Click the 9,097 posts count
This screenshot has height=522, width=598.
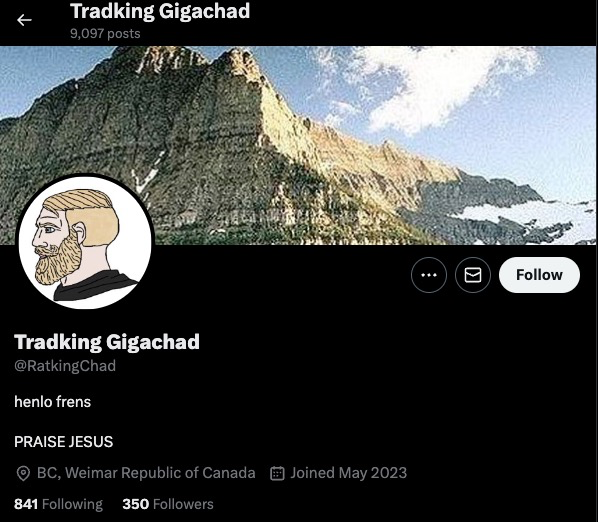coord(105,34)
